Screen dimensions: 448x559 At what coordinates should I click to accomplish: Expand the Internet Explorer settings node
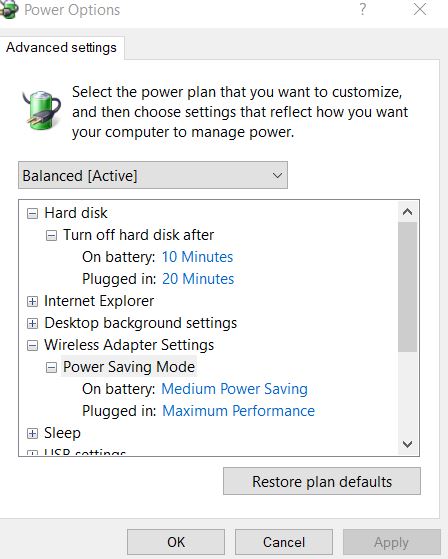[x=32, y=302]
